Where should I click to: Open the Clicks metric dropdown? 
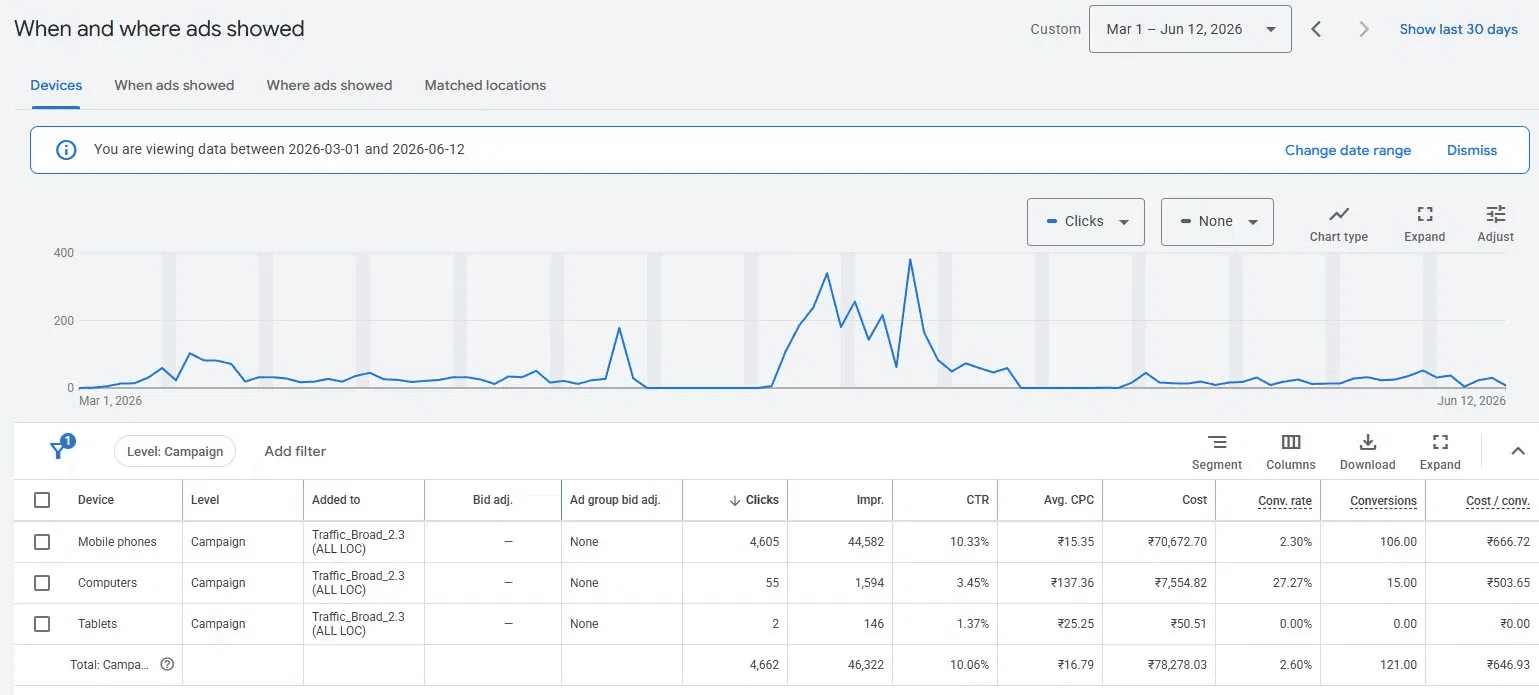(x=1085, y=221)
